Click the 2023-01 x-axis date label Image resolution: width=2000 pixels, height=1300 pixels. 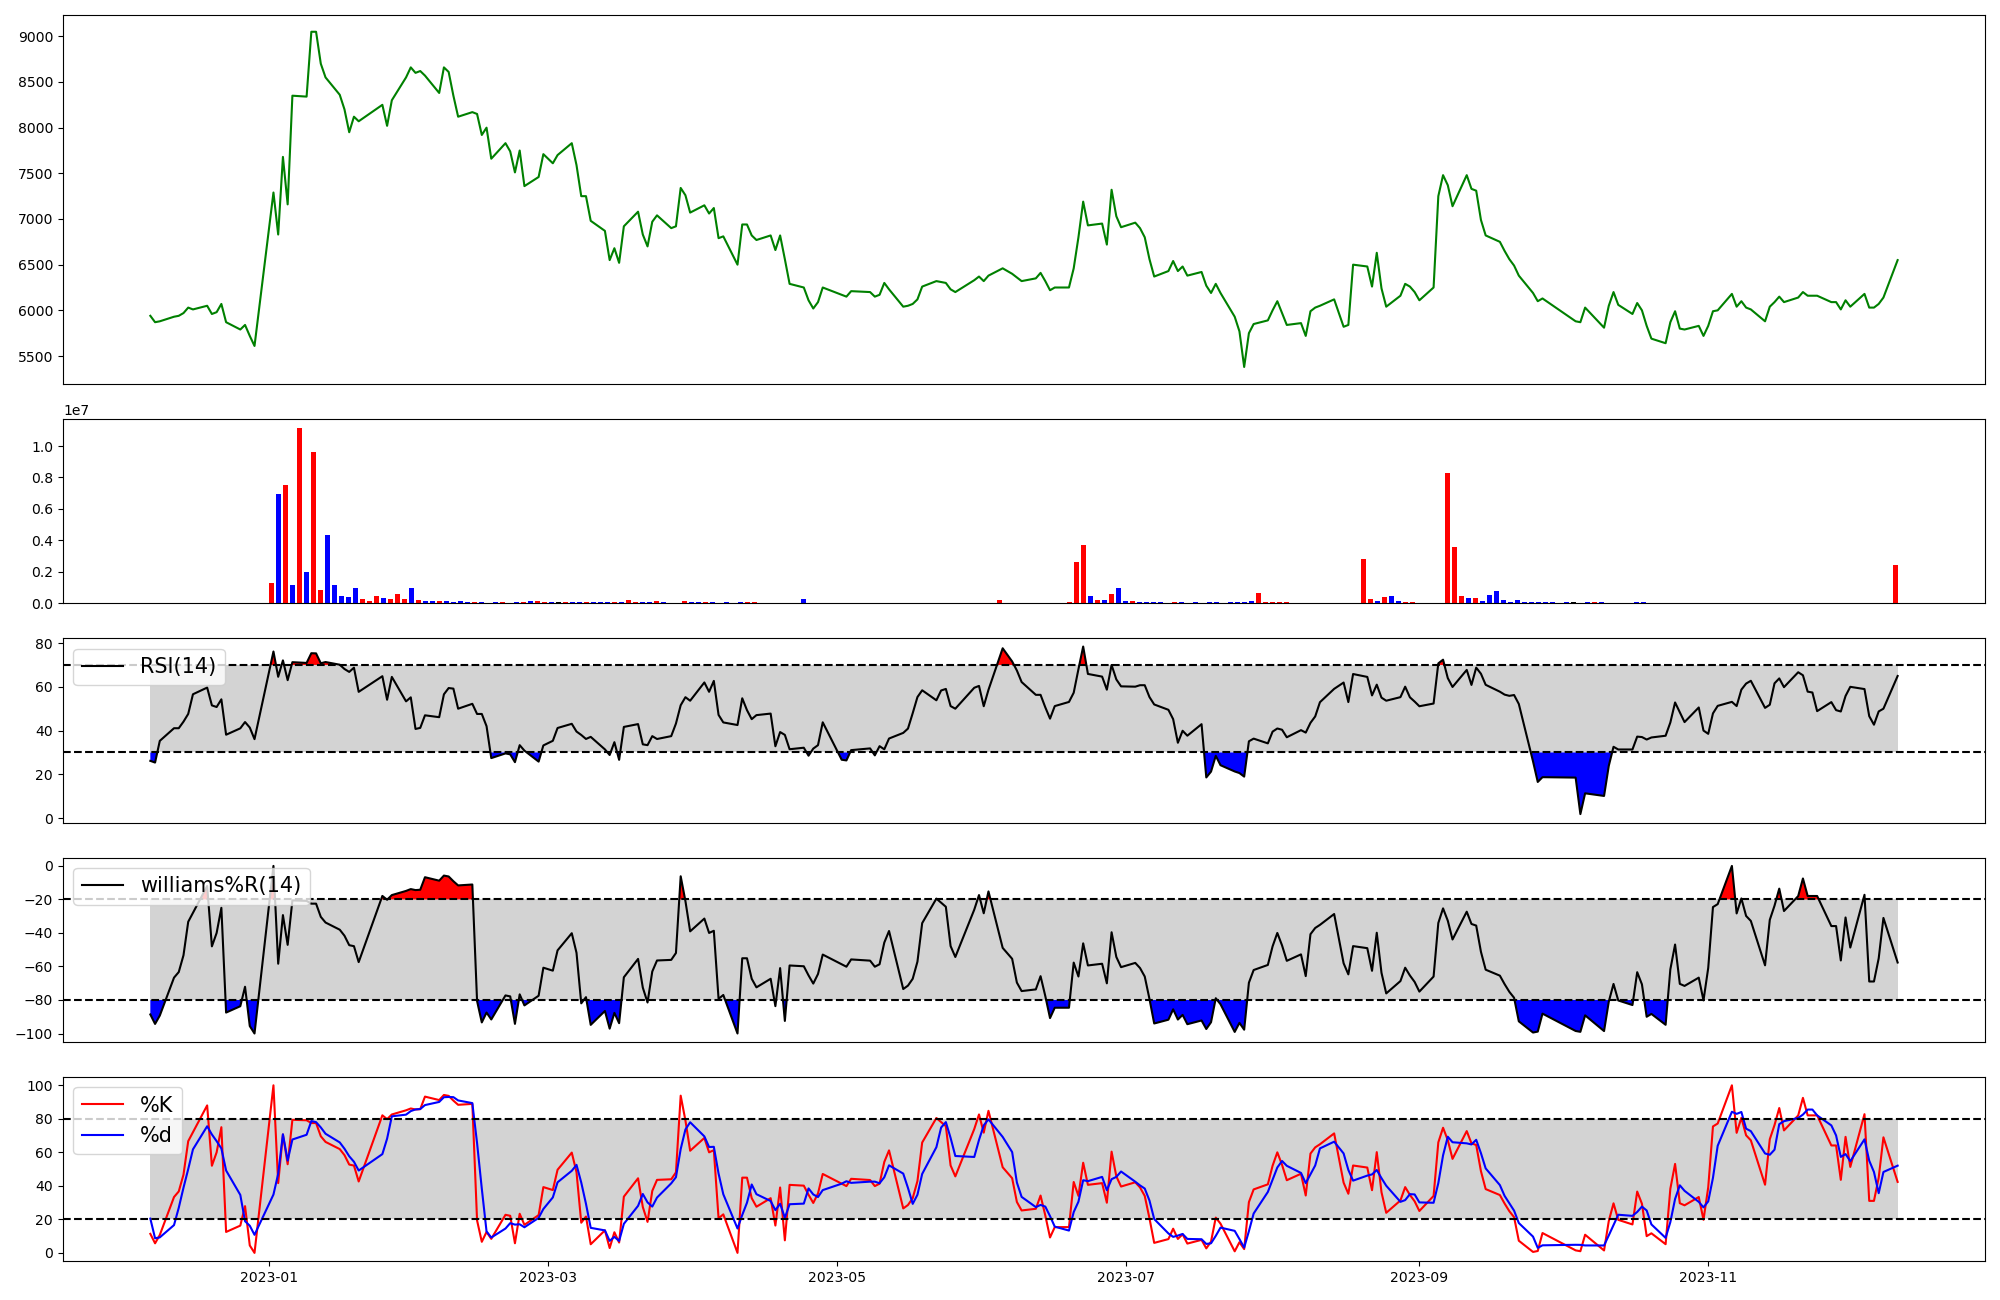pyautogui.click(x=270, y=1277)
